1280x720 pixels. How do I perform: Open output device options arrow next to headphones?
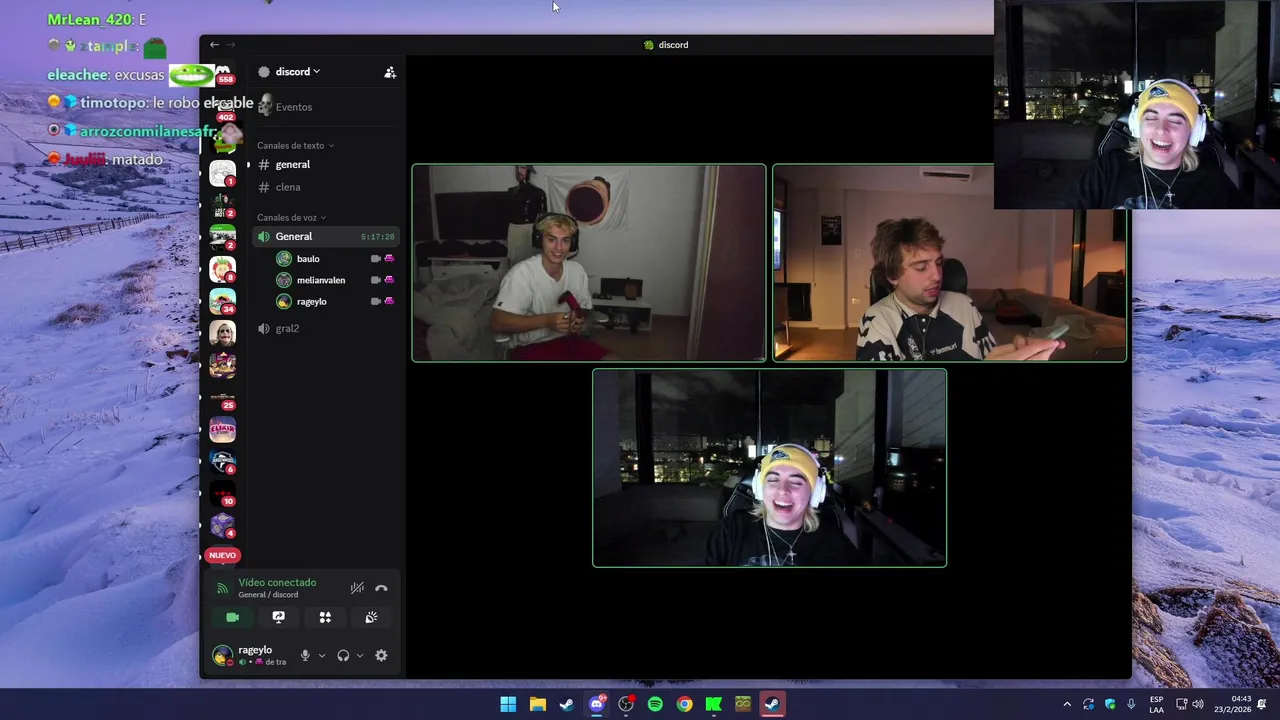coord(359,656)
